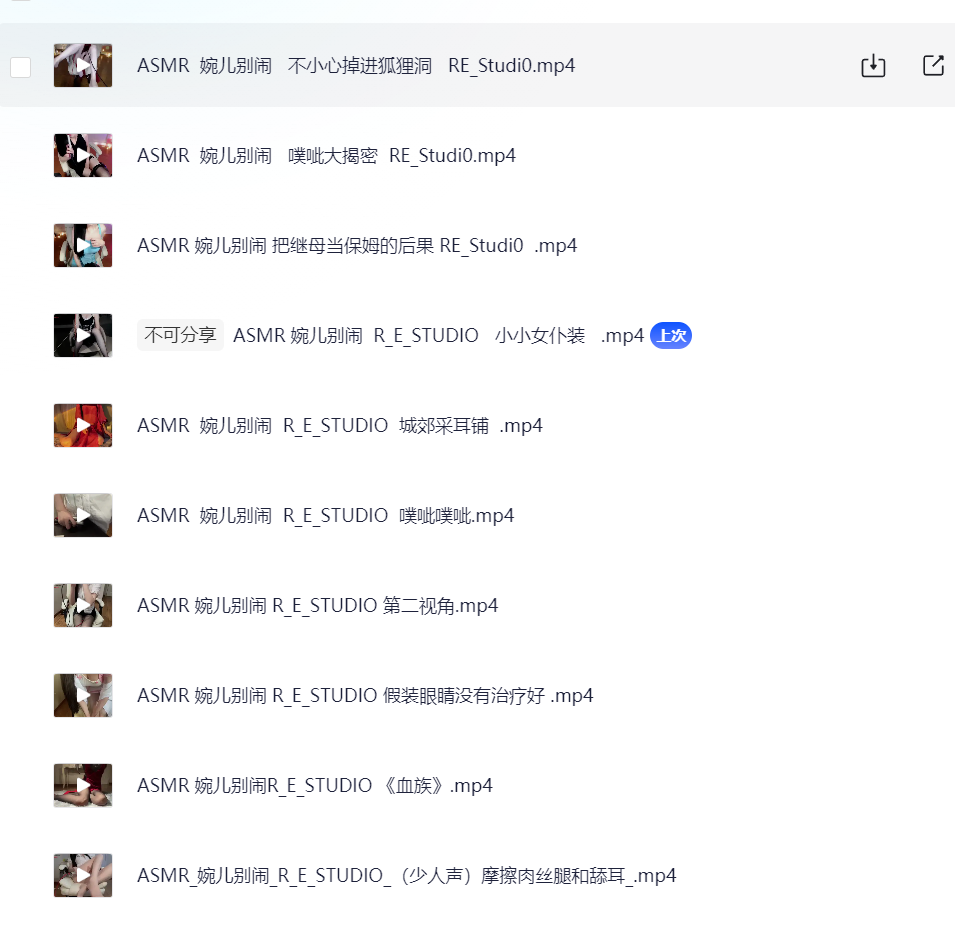Select file named 城郊采耳铺 .mp4

click(340, 426)
